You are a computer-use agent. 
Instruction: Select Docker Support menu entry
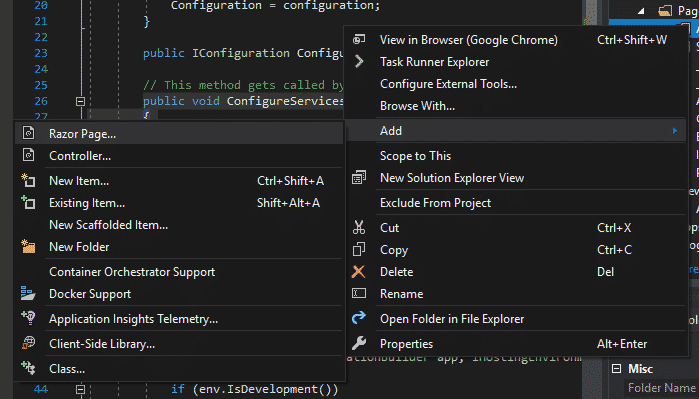pyautogui.click(x=179, y=294)
